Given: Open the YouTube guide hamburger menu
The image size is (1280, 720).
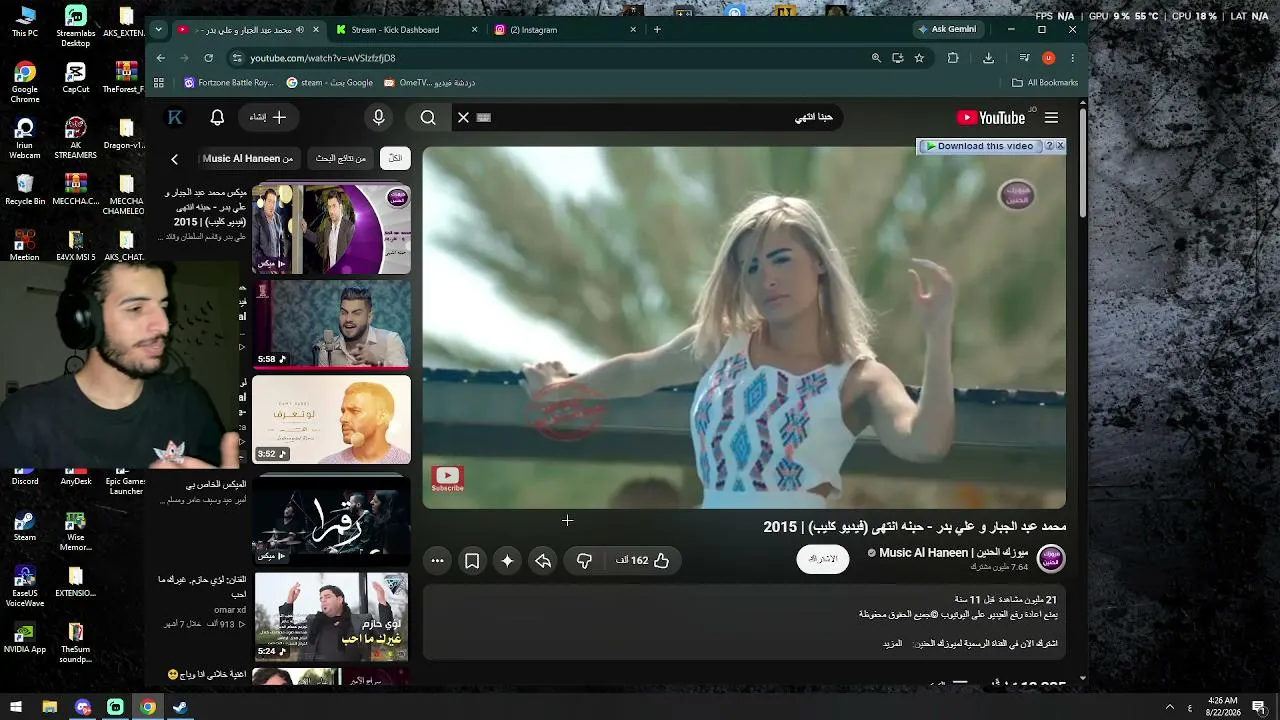Looking at the screenshot, I should [x=1051, y=118].
